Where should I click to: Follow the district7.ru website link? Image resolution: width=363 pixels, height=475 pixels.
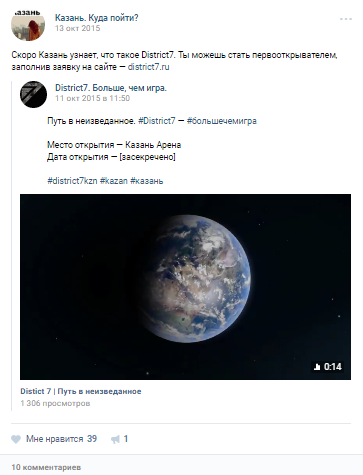[x=149, y=67]
